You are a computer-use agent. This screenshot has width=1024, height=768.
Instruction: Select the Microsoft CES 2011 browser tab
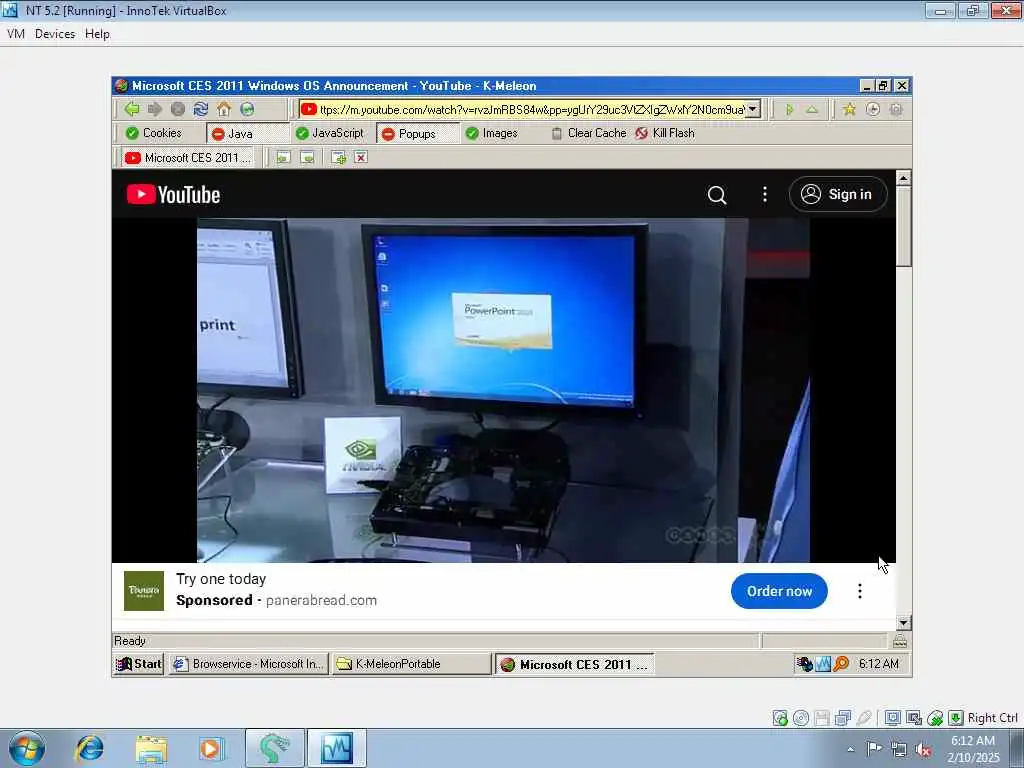point(188,158)
